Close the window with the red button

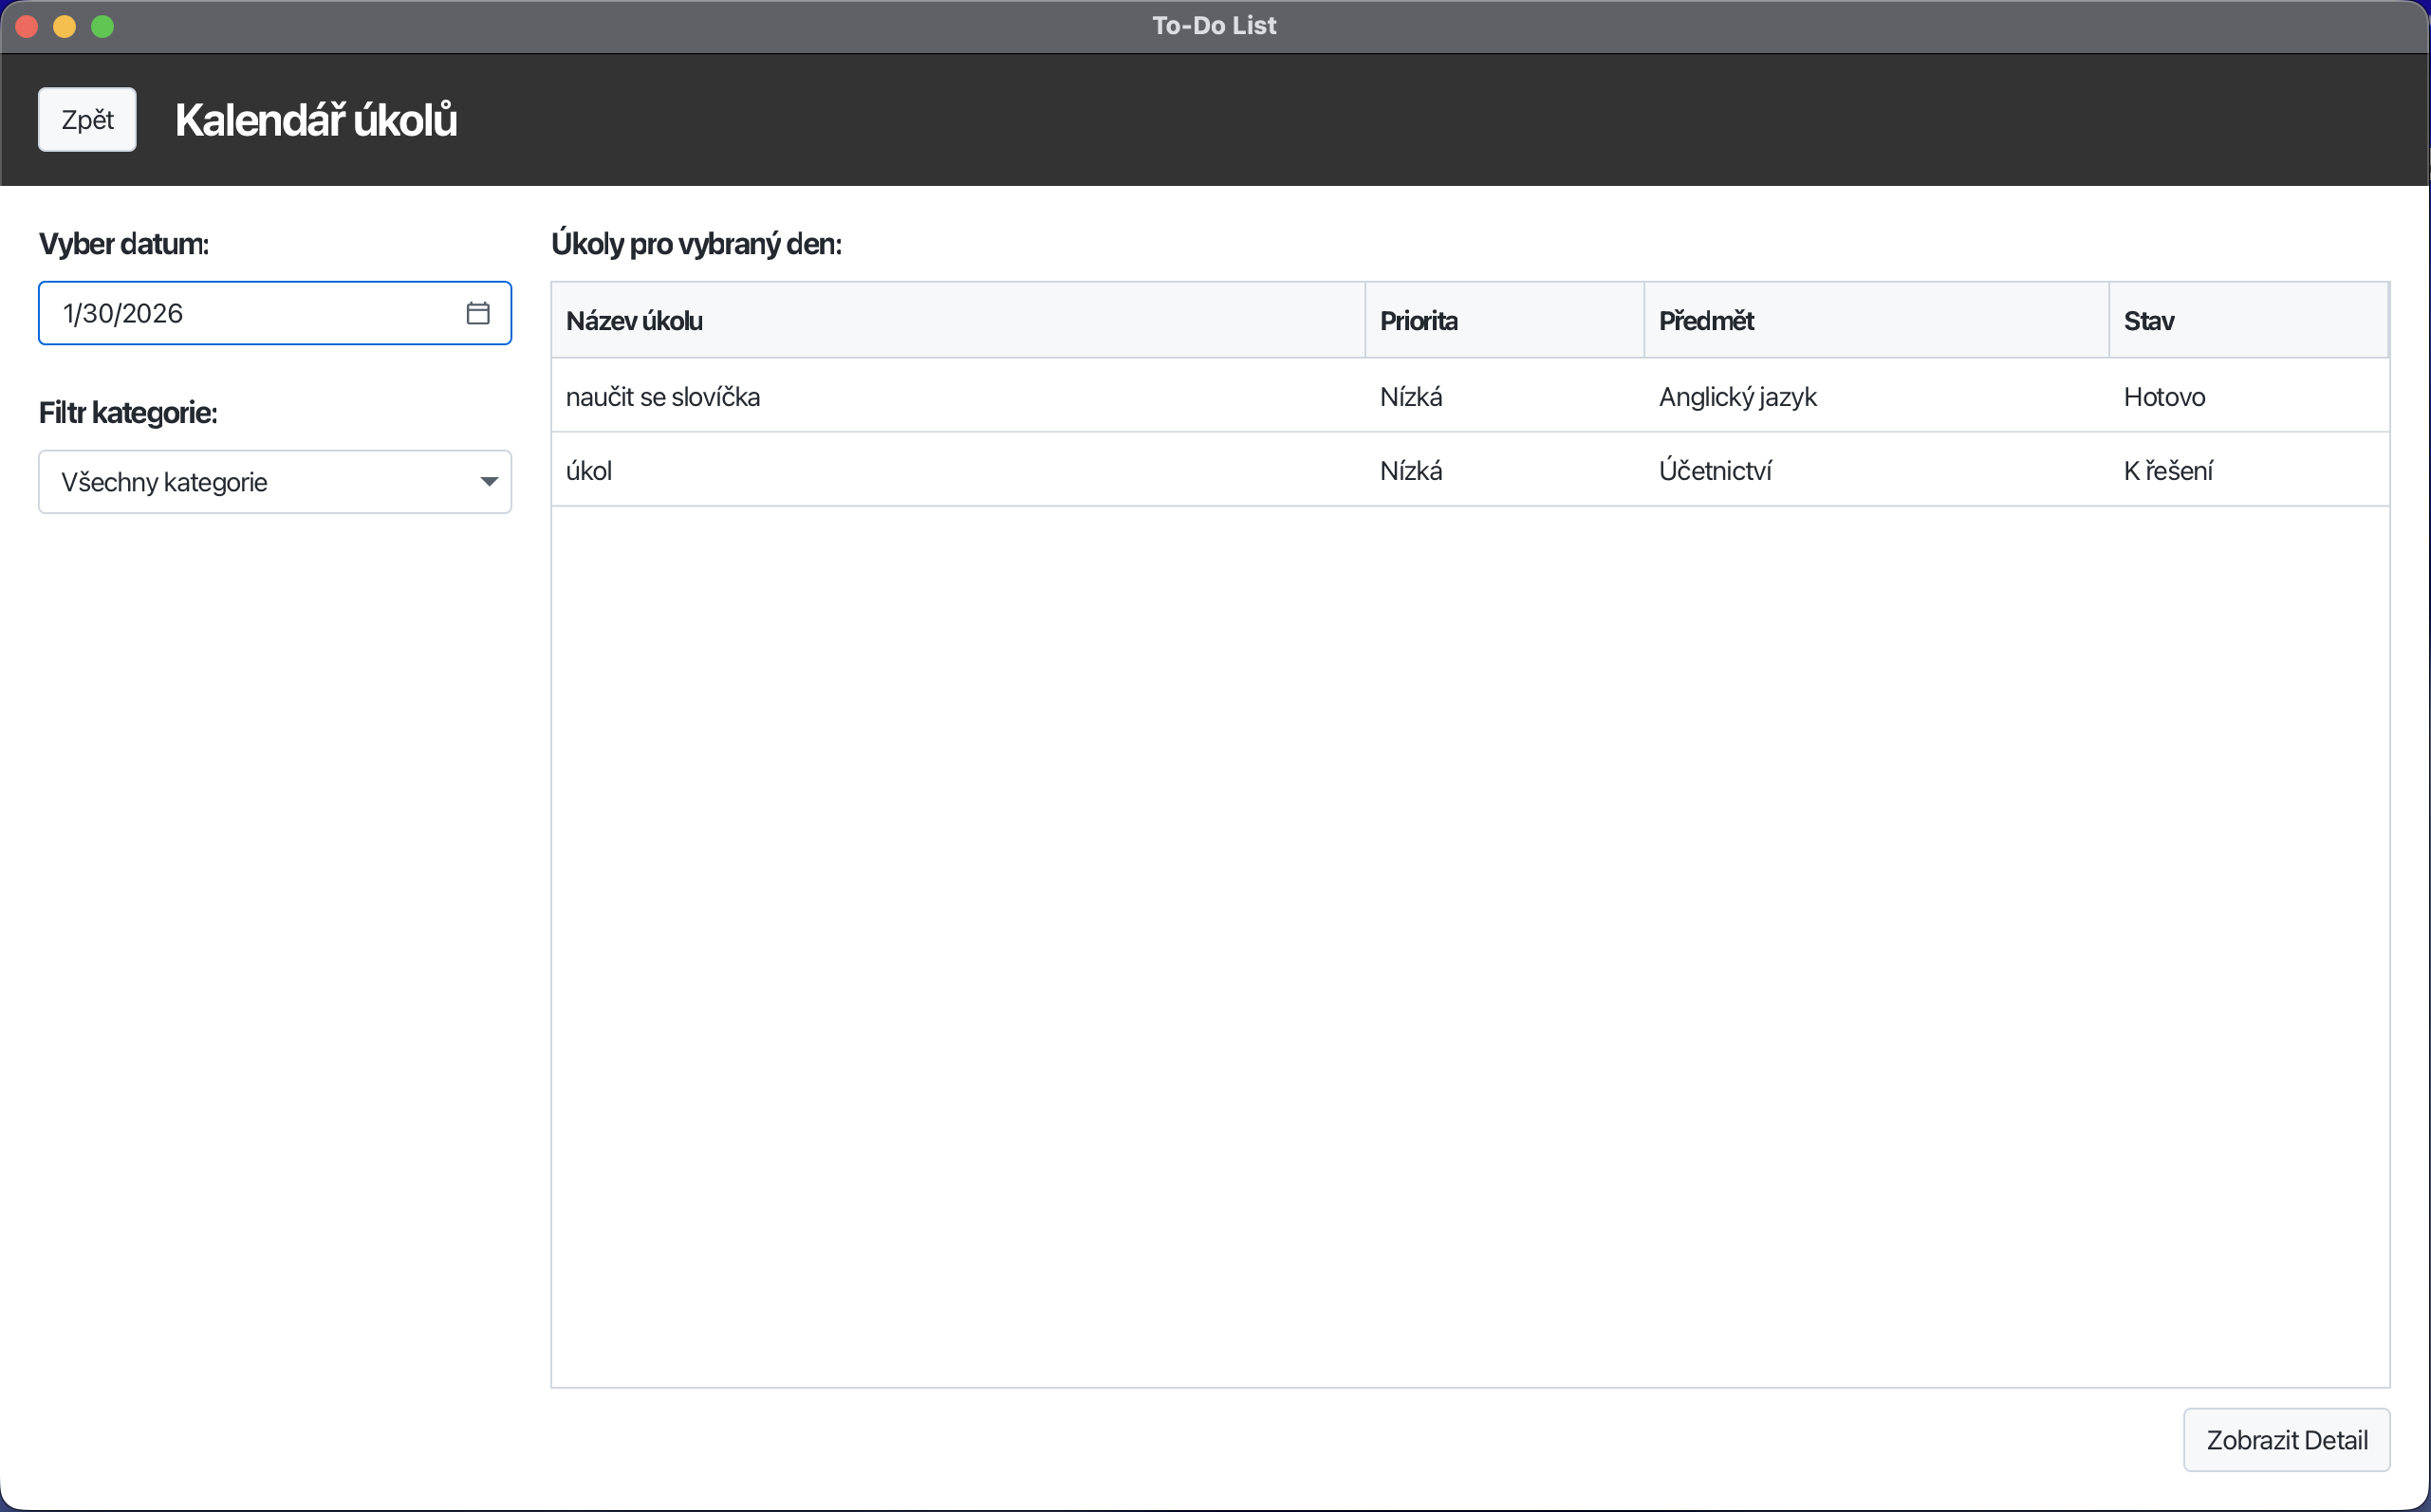(x=27, y=26)
